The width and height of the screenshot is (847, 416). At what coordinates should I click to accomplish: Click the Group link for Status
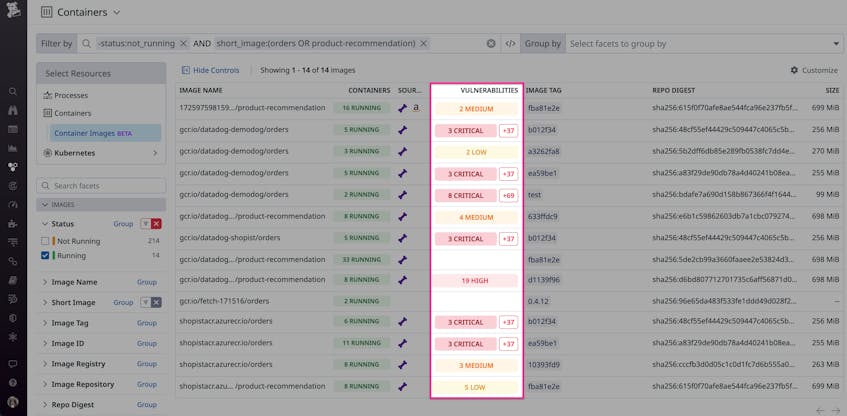(123, 224)
